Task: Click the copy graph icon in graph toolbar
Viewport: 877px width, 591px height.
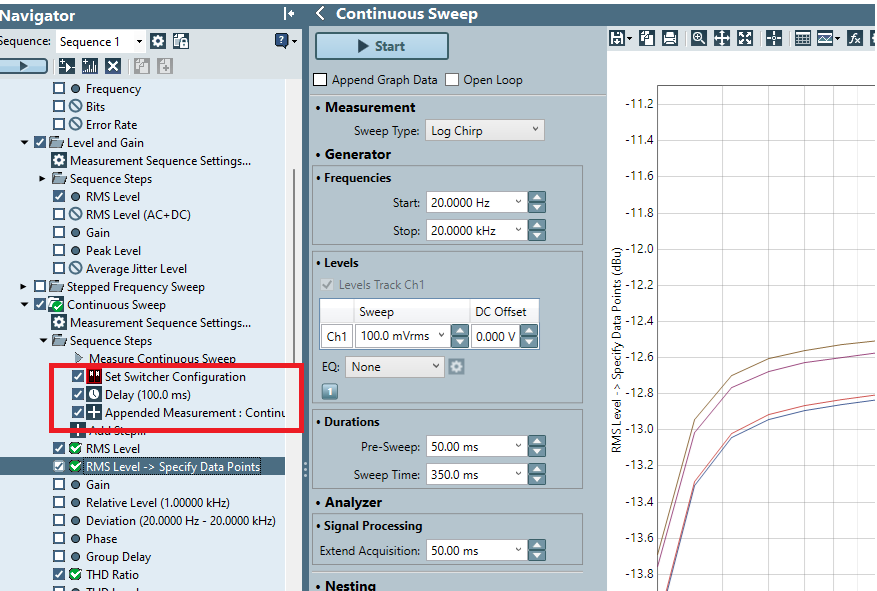Action: pos(647,38)
